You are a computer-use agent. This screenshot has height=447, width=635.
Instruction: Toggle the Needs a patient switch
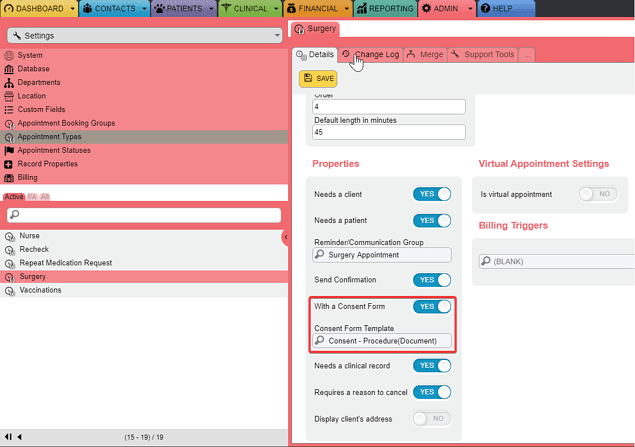click(x=432, y=221)
